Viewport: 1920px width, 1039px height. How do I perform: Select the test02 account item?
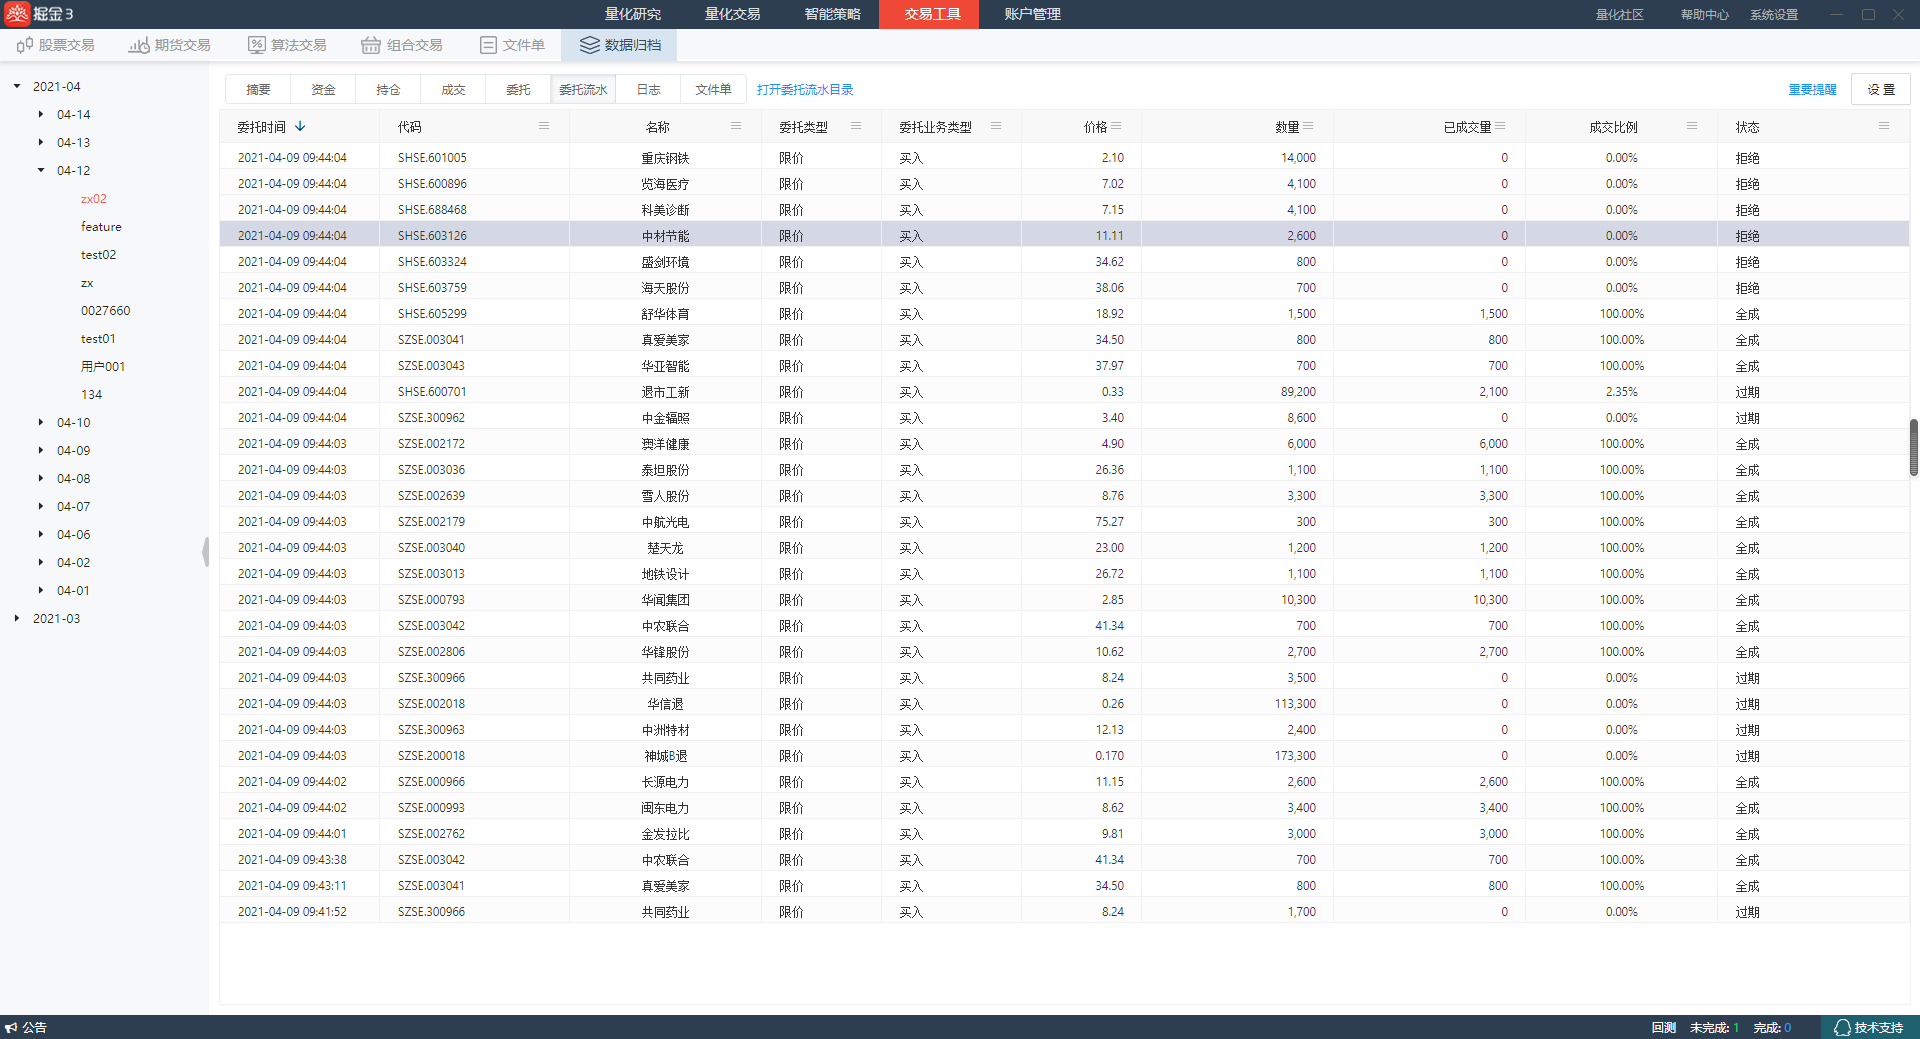coord(98,255)
